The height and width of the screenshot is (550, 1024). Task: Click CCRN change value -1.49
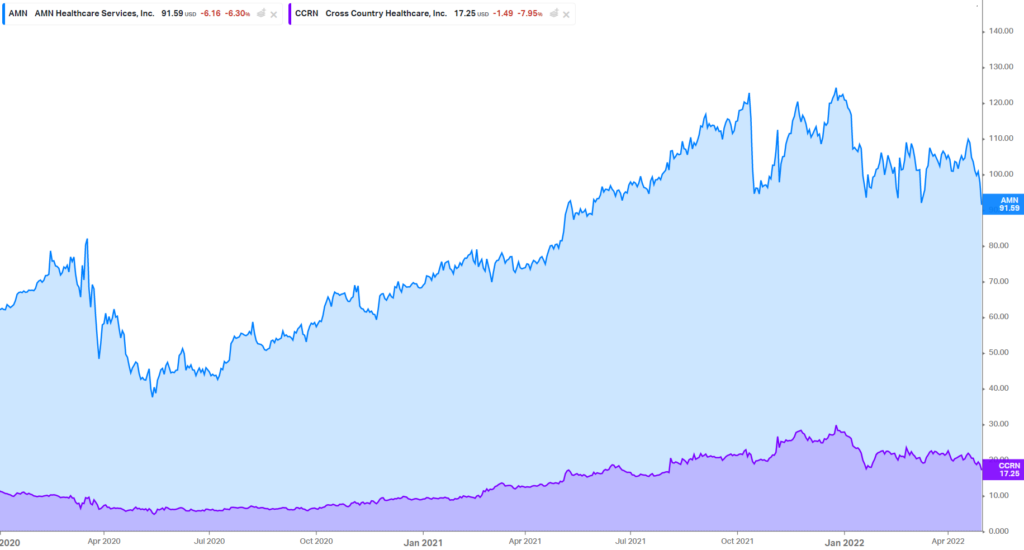[x=503, y=13]
